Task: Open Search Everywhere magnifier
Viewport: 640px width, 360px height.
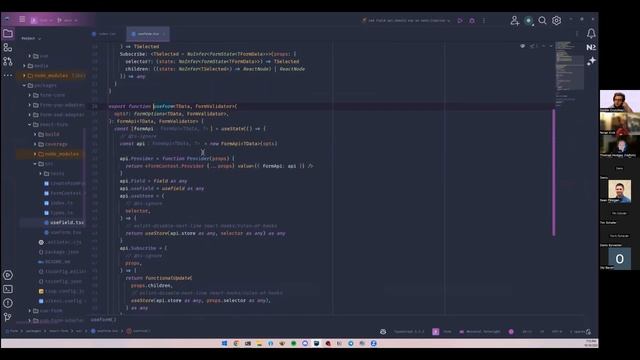Action: (542, 20)
